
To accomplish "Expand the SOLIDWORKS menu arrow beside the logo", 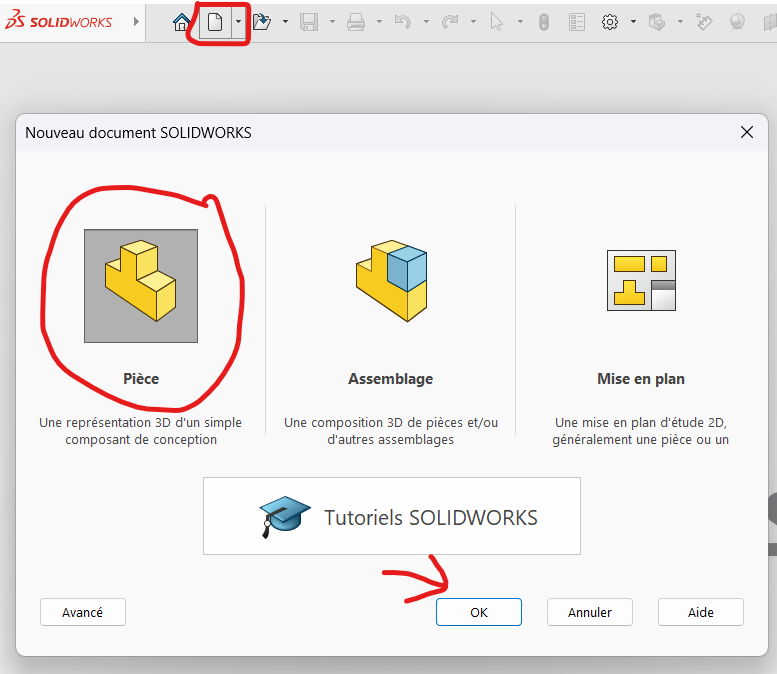I will [136, 21].
